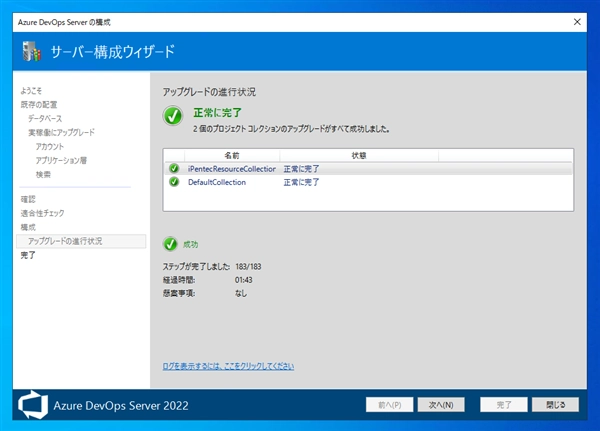Select 確認 step in the sidebar
Screen dimensions: 600x431
[28, 199]
